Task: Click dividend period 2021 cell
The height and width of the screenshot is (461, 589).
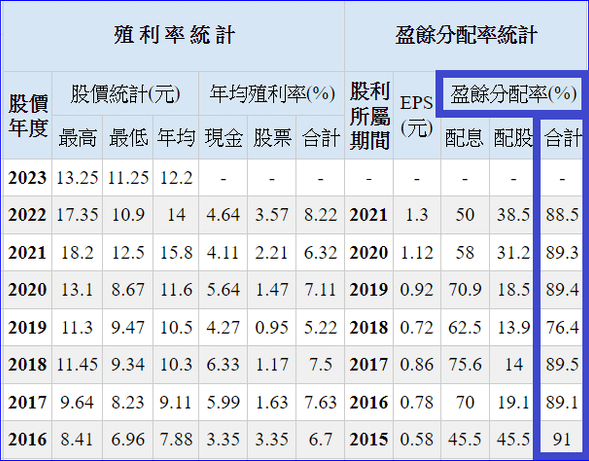Action: (369, 215)
